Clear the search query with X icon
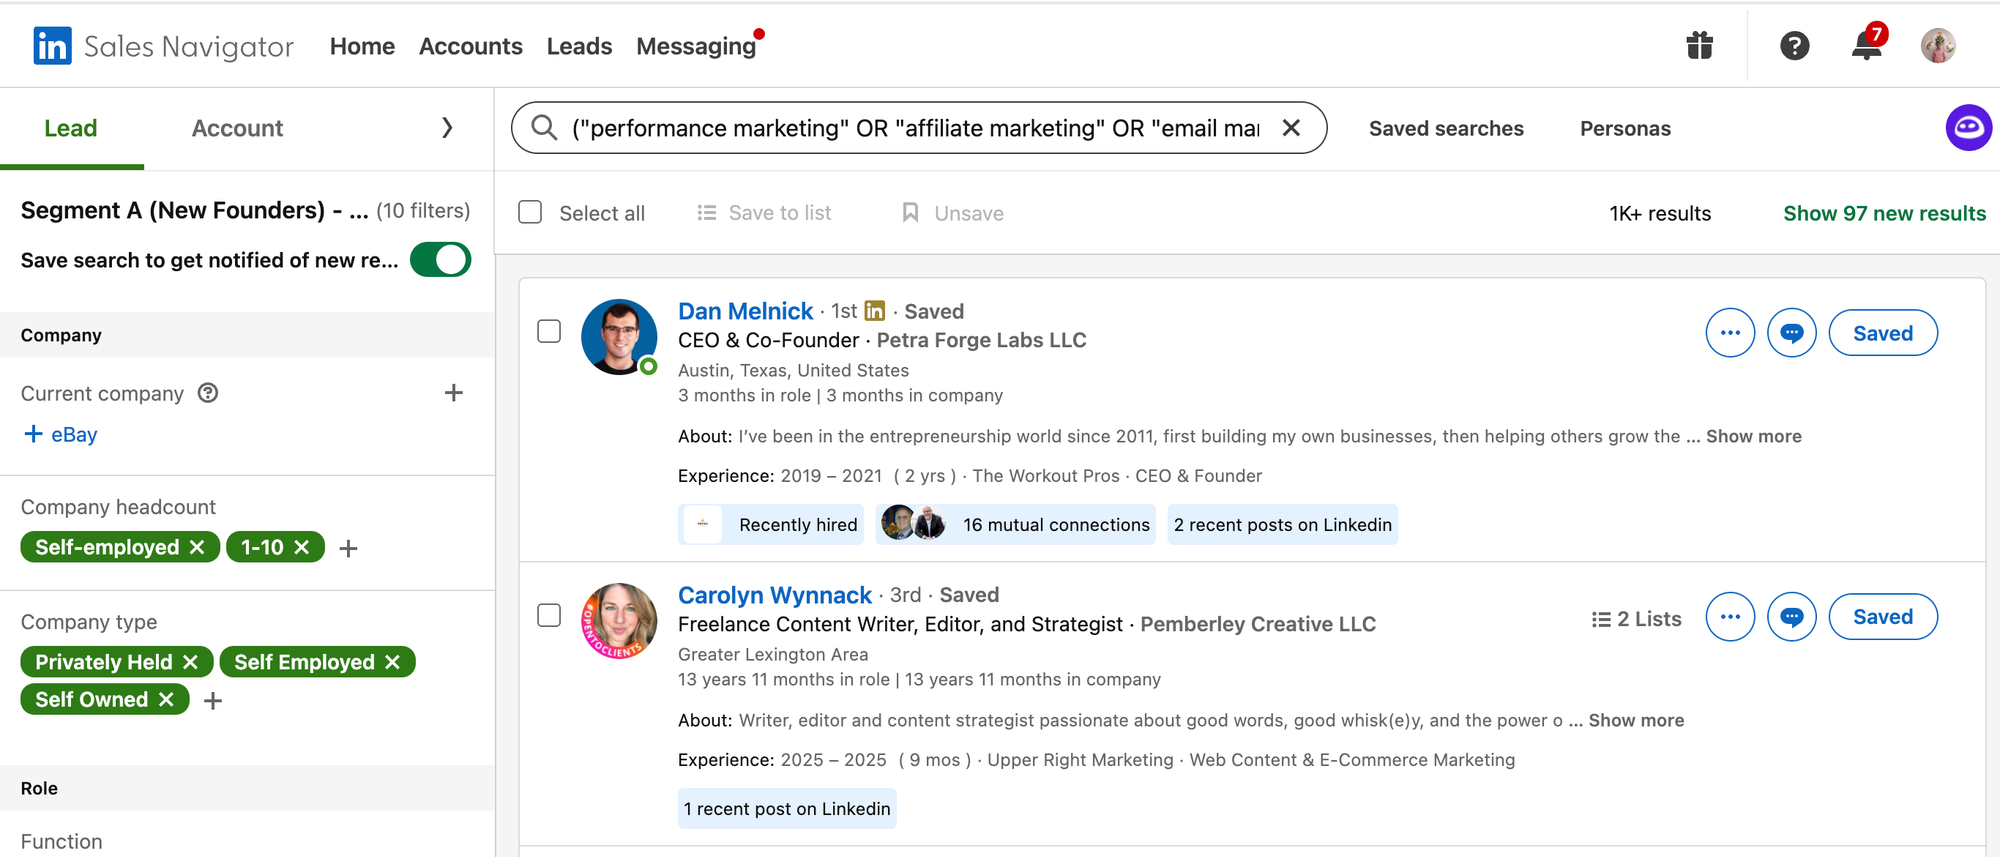2000x857 pixels. 1291,128
